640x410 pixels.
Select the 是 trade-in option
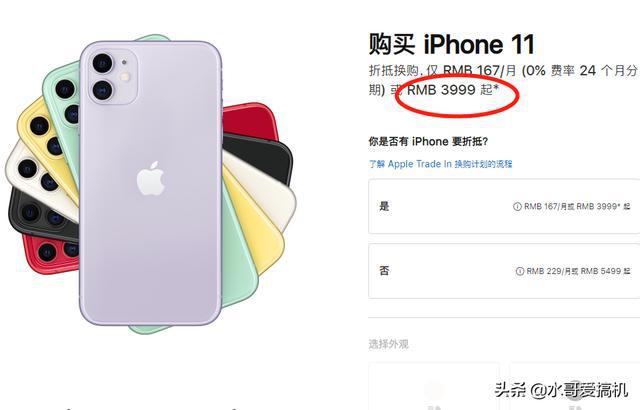coord(504,206)
